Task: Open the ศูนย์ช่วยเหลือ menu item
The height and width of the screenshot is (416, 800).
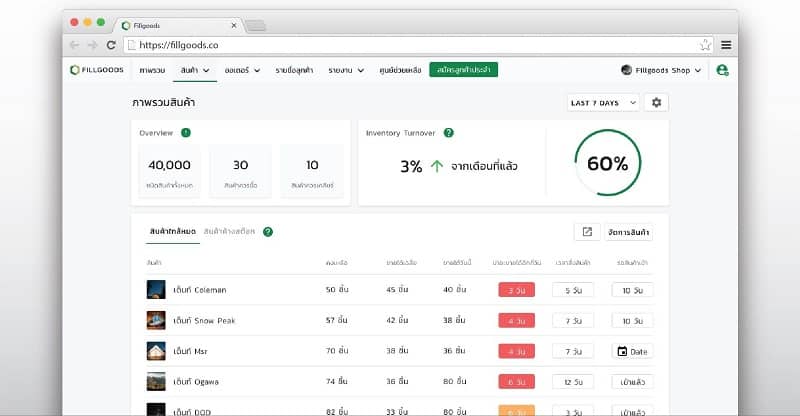Action: [401, 70]
